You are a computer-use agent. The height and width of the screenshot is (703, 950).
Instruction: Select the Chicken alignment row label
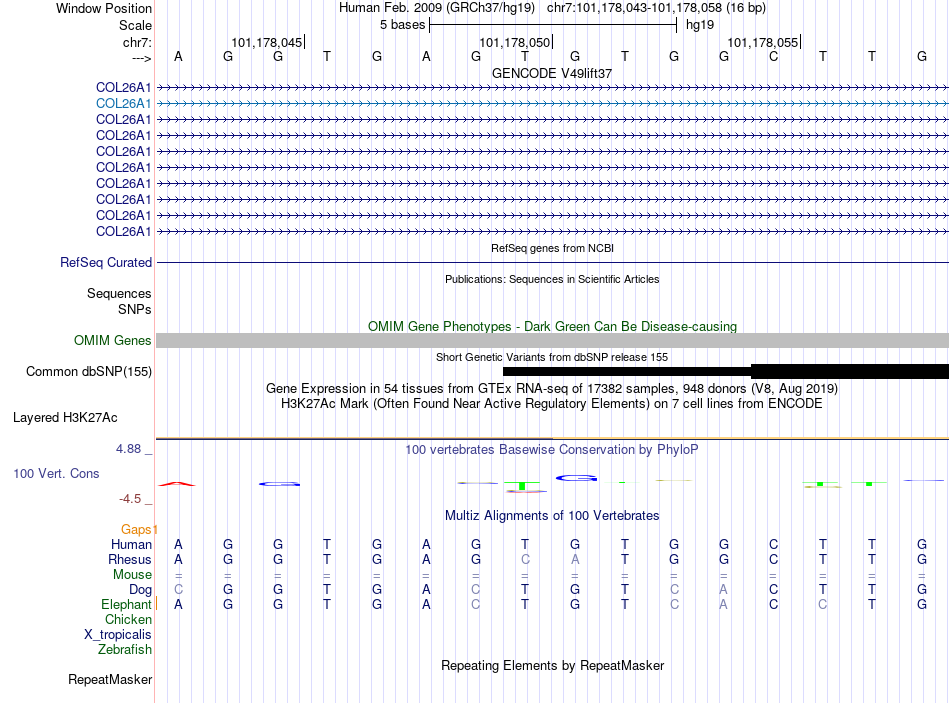128,619
